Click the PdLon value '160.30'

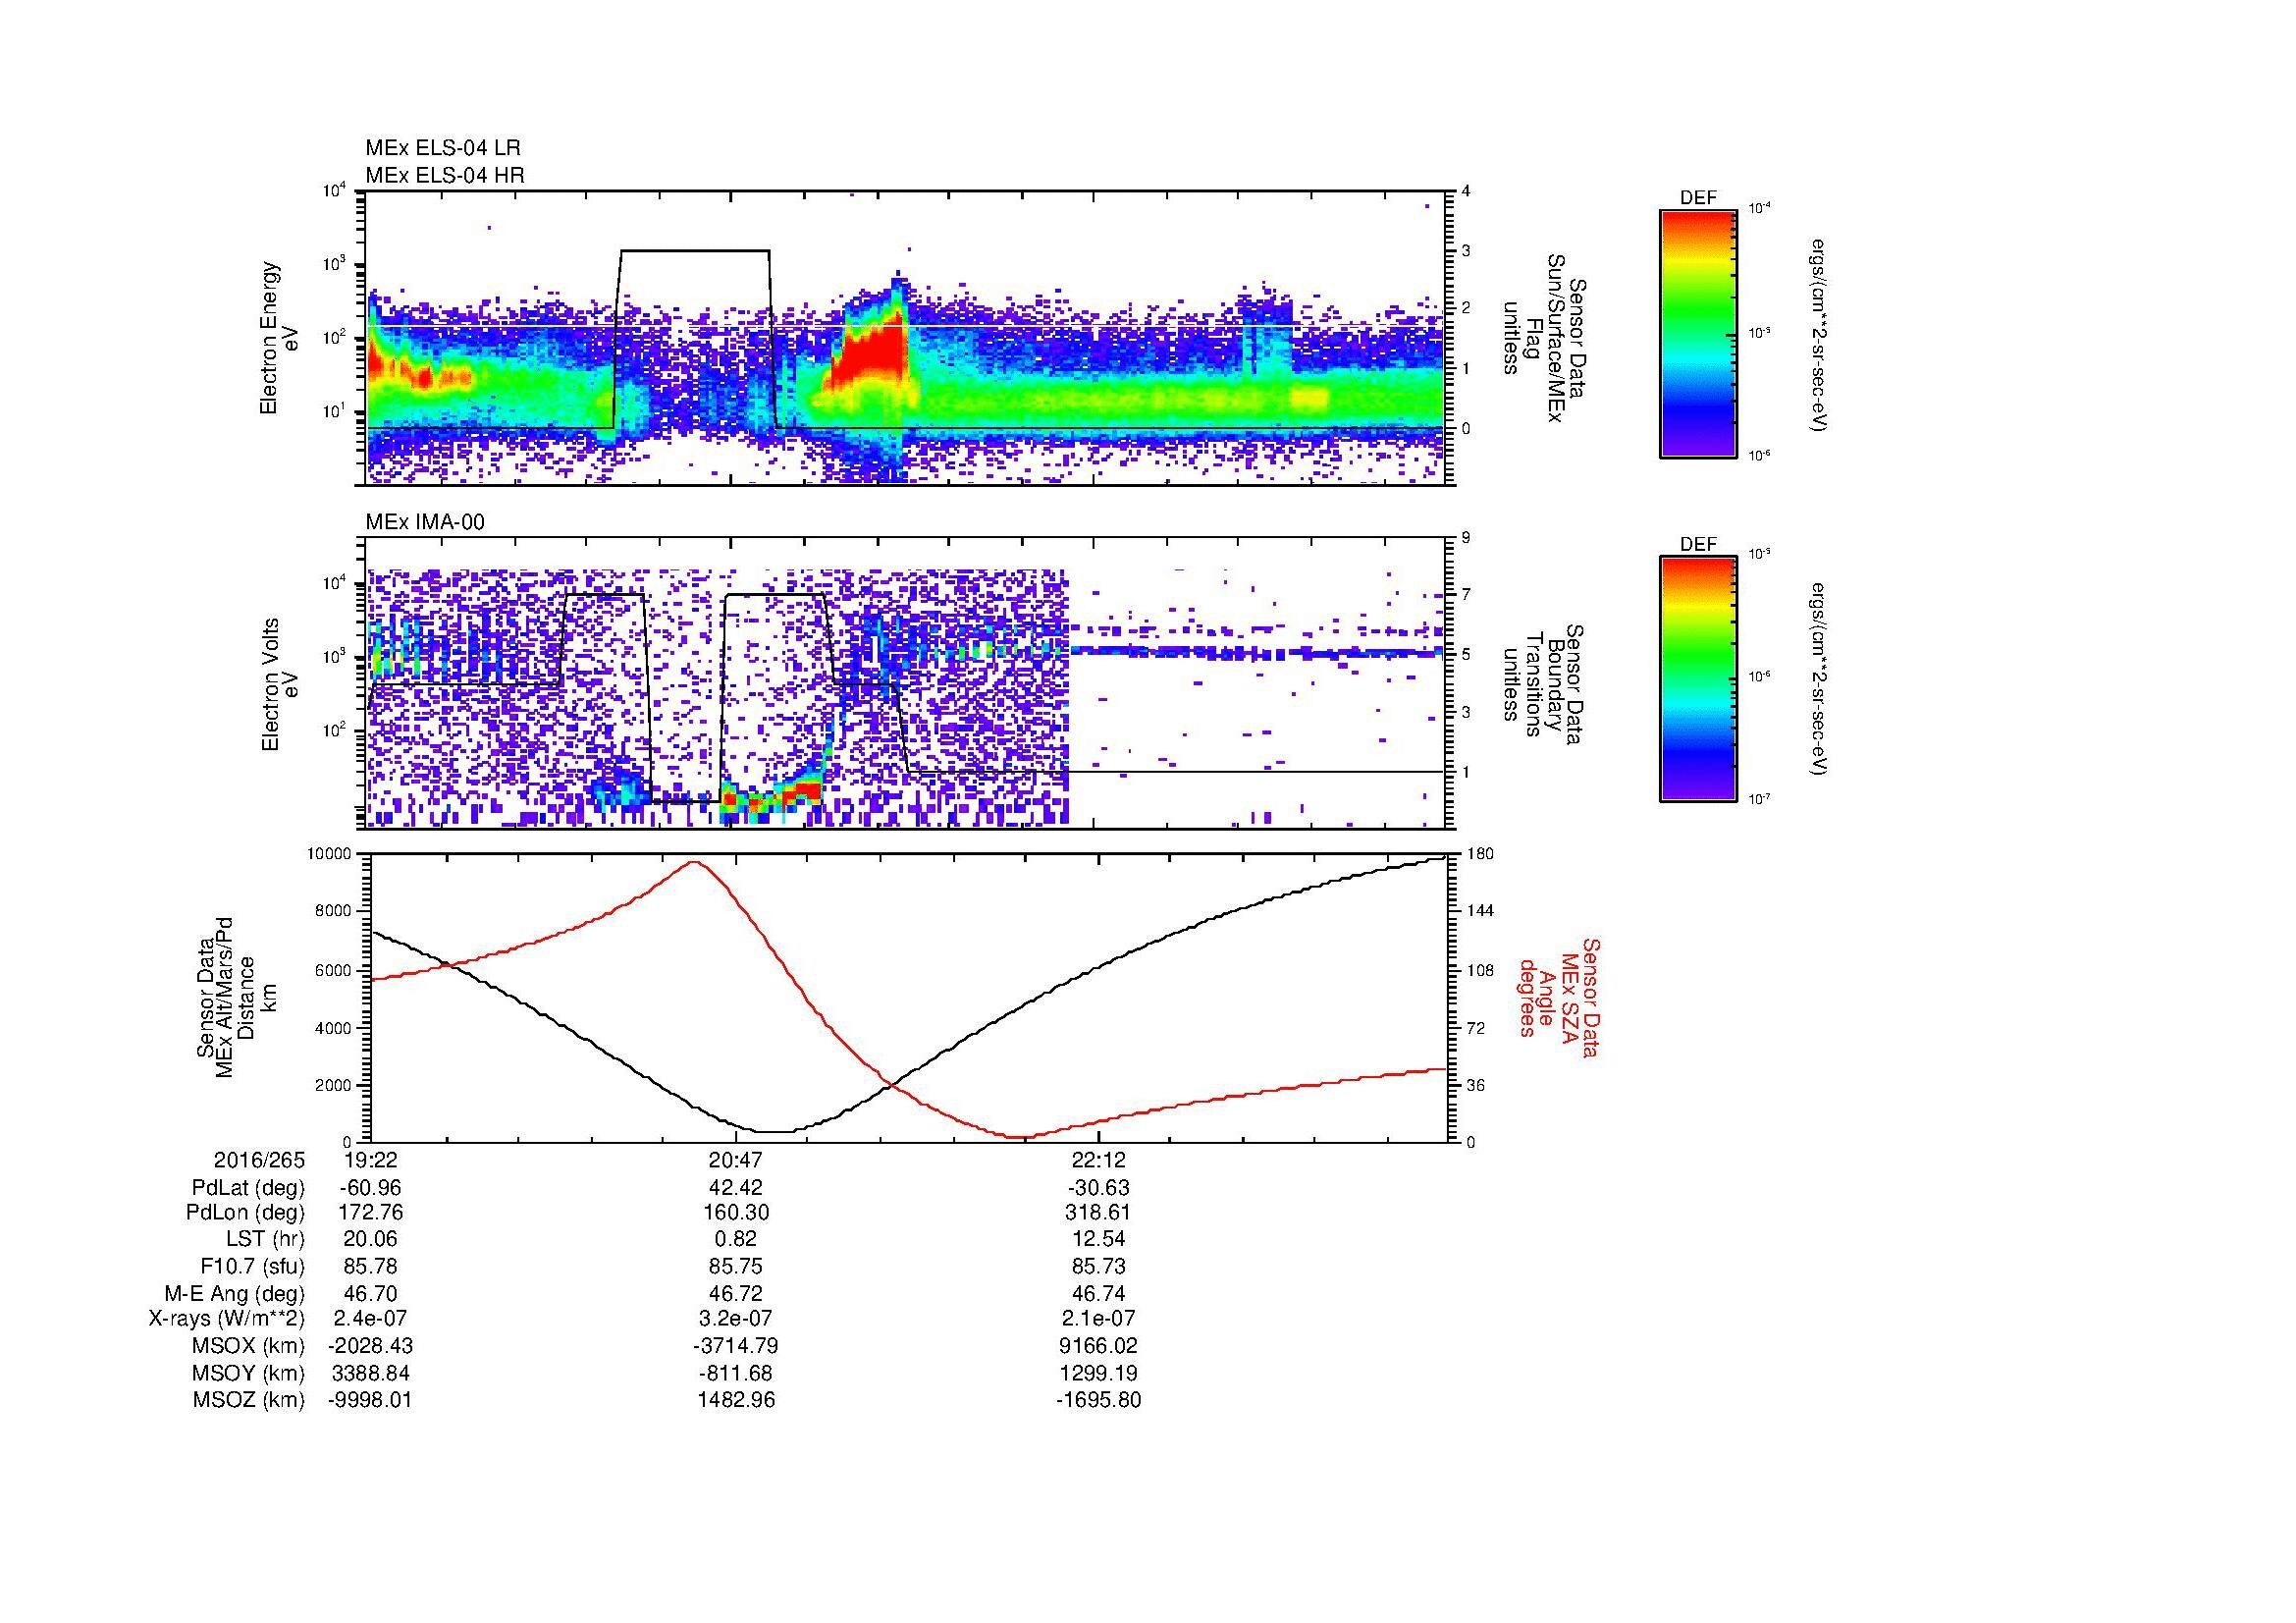tap(737, 1213)
